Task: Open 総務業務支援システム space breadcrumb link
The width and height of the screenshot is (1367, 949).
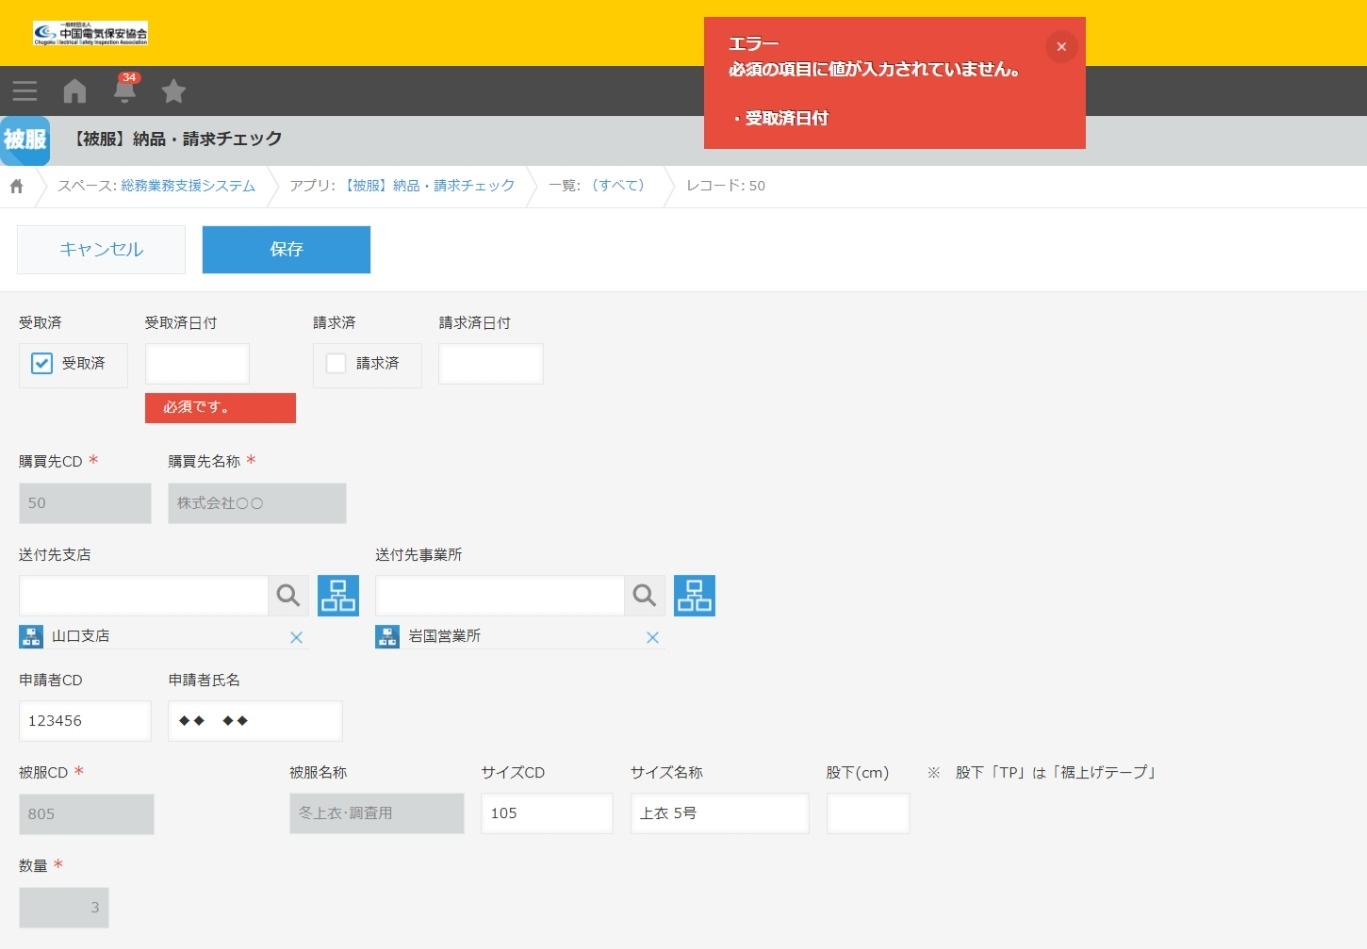Action: (188, 186)
